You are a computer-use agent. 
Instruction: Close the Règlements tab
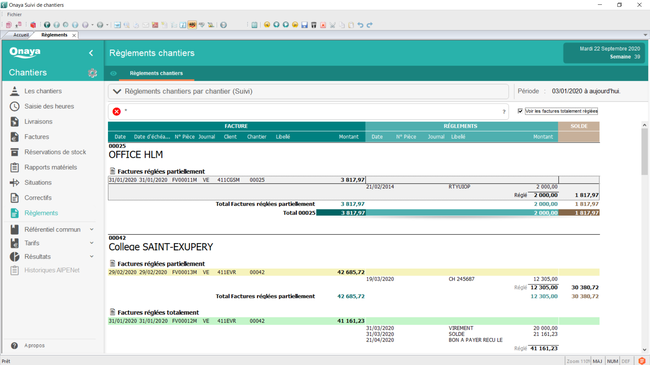(74, 36)
